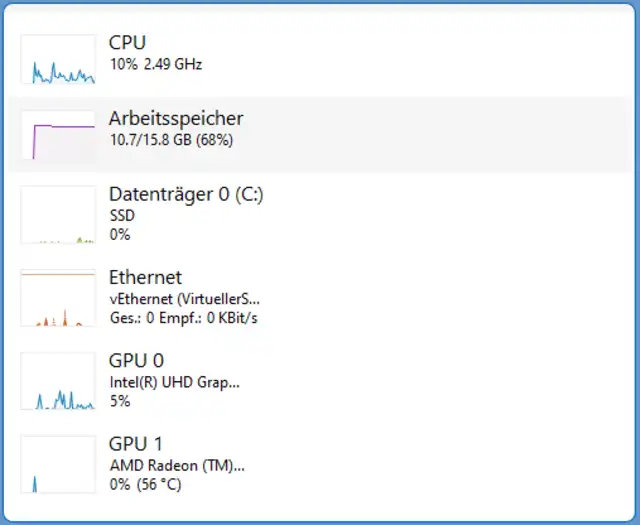
Task: Click the Intel(R) UHD Graphics name text
Action: click(174, 381)
